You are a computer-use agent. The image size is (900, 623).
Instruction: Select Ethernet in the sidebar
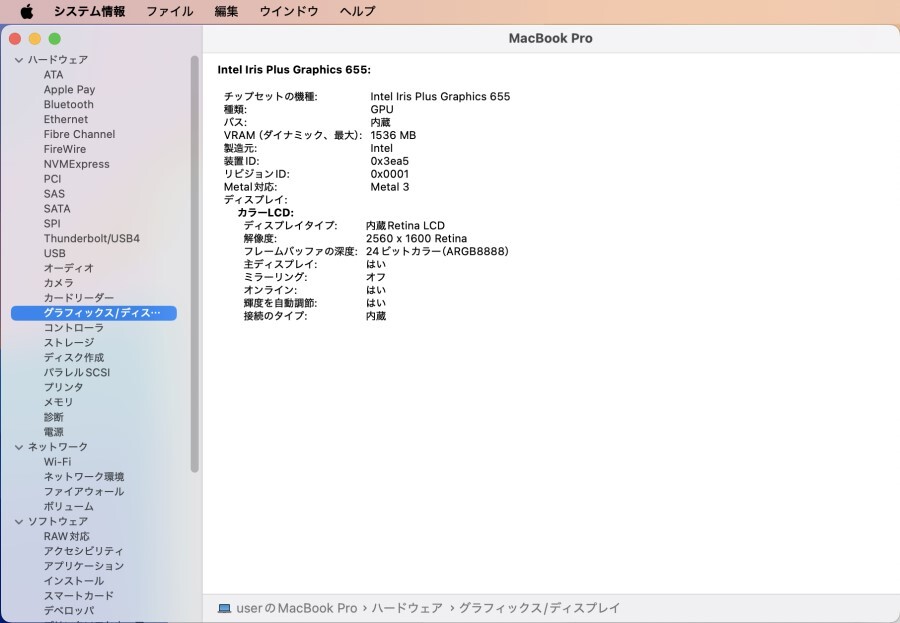point(66,119)
